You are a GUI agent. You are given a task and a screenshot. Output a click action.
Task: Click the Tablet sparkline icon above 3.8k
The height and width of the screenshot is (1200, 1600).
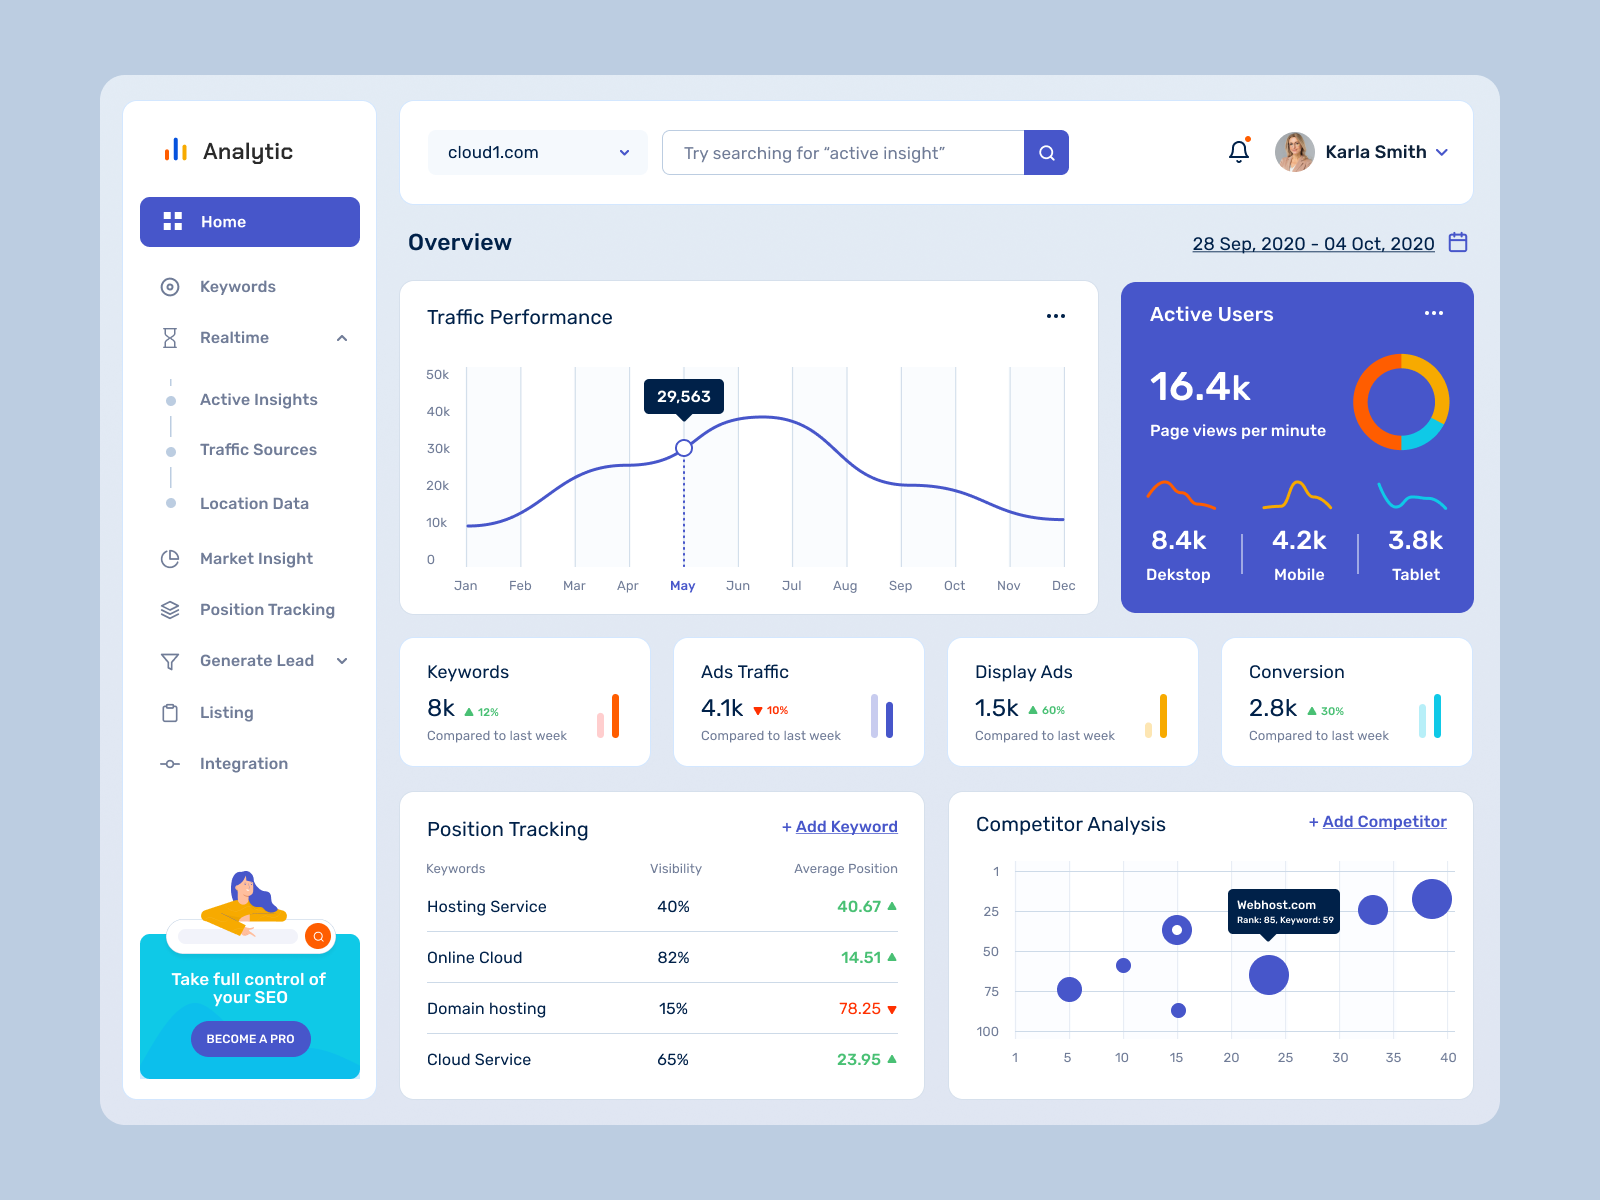pyautogui.click(x=1412, y=496)
